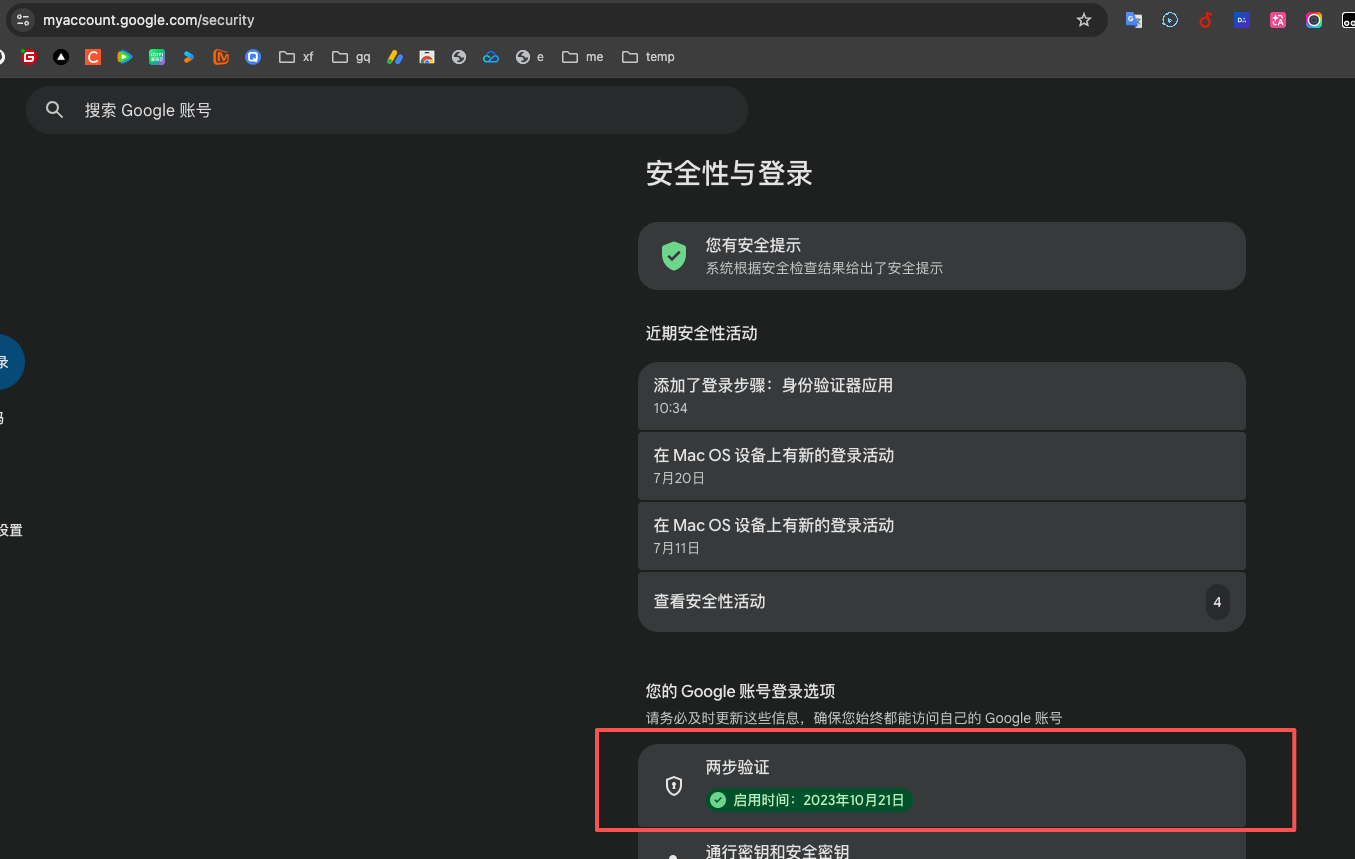Open the 'e' globe bookmark
1355x859 pixels.
(x=530, y=57)
